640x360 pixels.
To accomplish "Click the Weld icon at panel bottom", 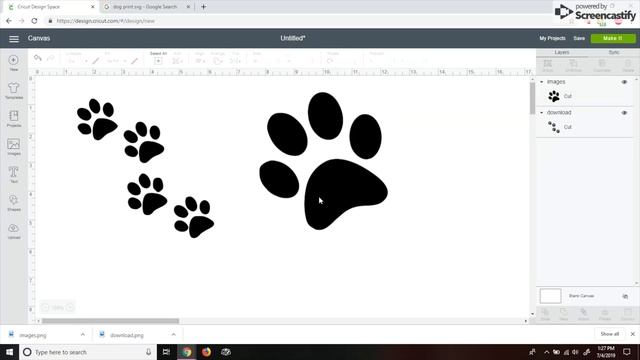I will pos(564,314).
